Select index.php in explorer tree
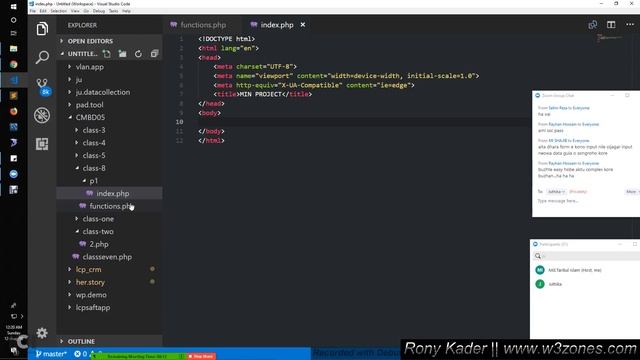The height and width of the screenshot is (360, 640). click(x=109, y=193)
